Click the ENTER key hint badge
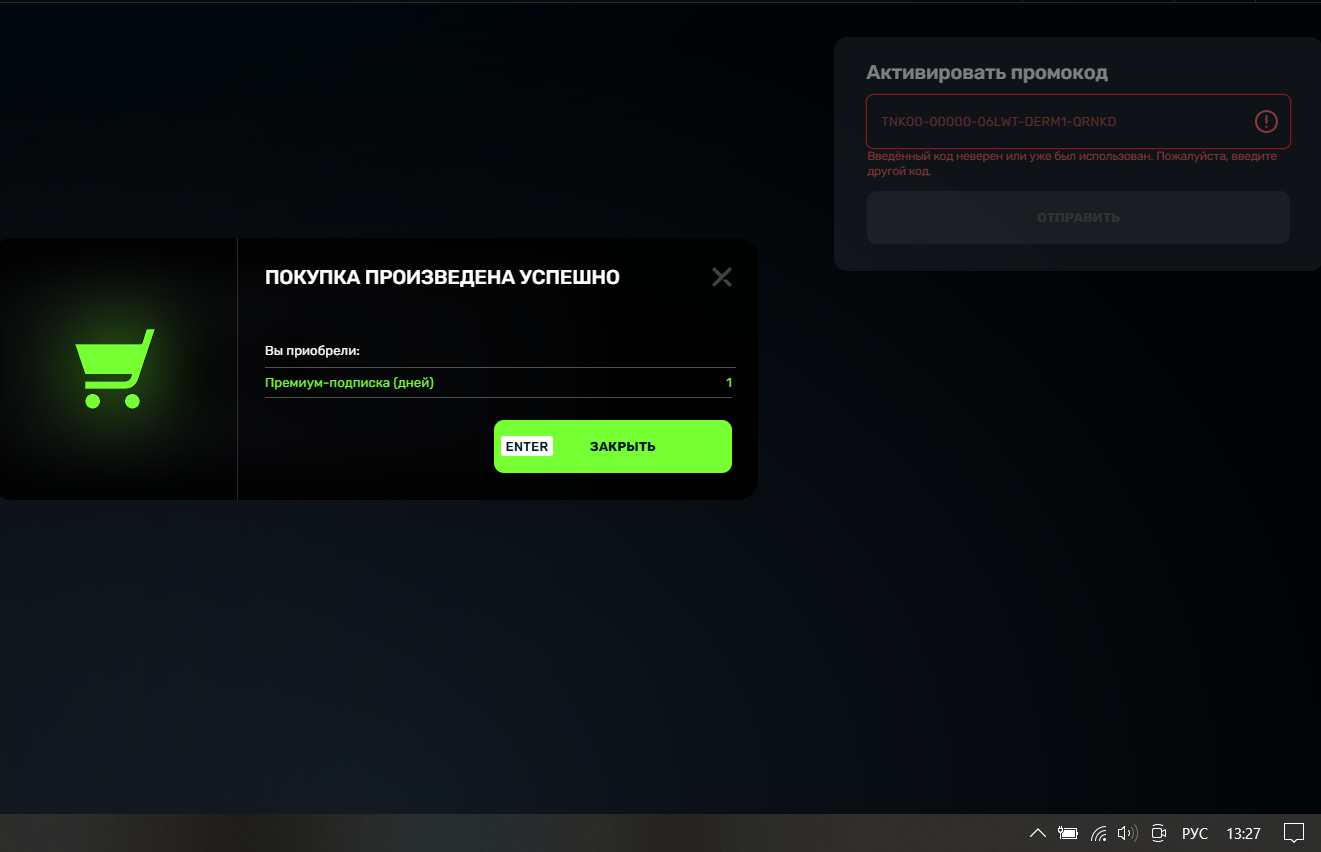The height and width of the screenshot is (852, 1321). coord(527,446)
